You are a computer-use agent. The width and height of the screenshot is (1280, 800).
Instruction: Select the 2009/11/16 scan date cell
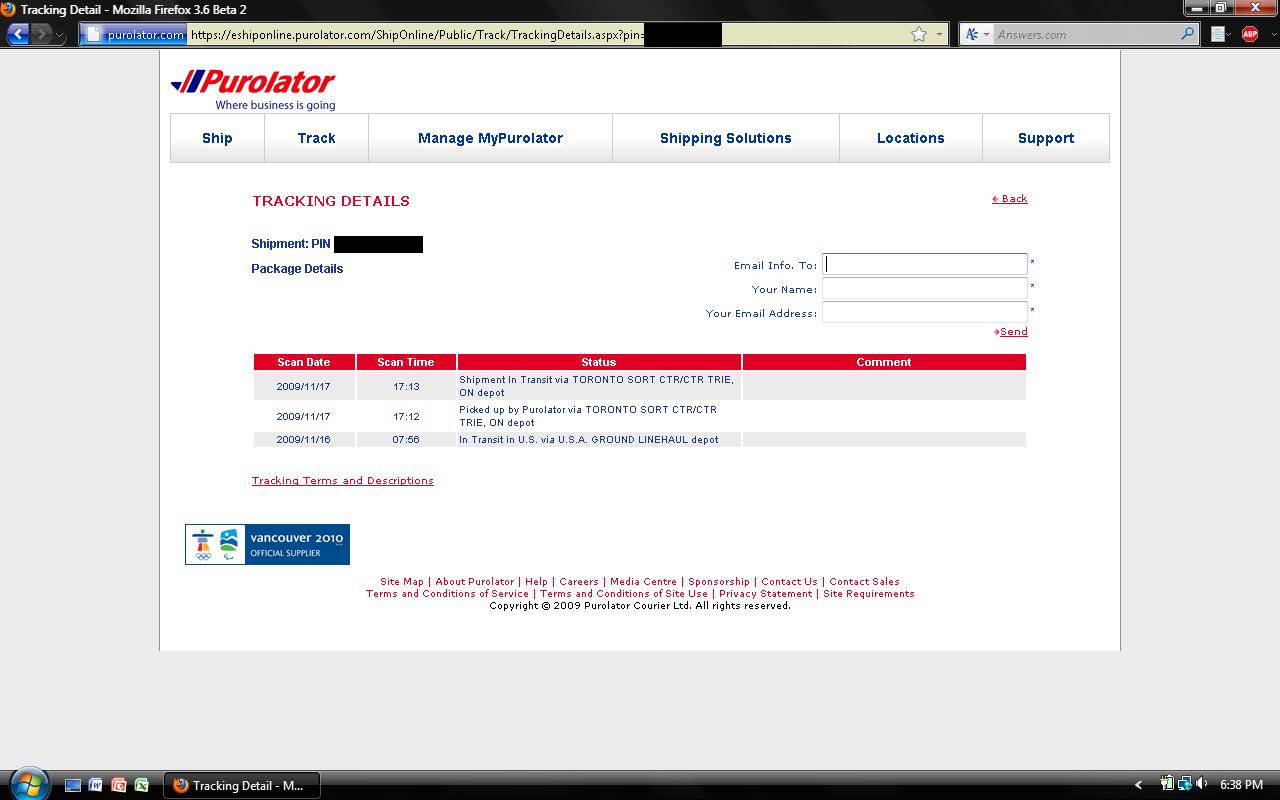tap(304, 439)
